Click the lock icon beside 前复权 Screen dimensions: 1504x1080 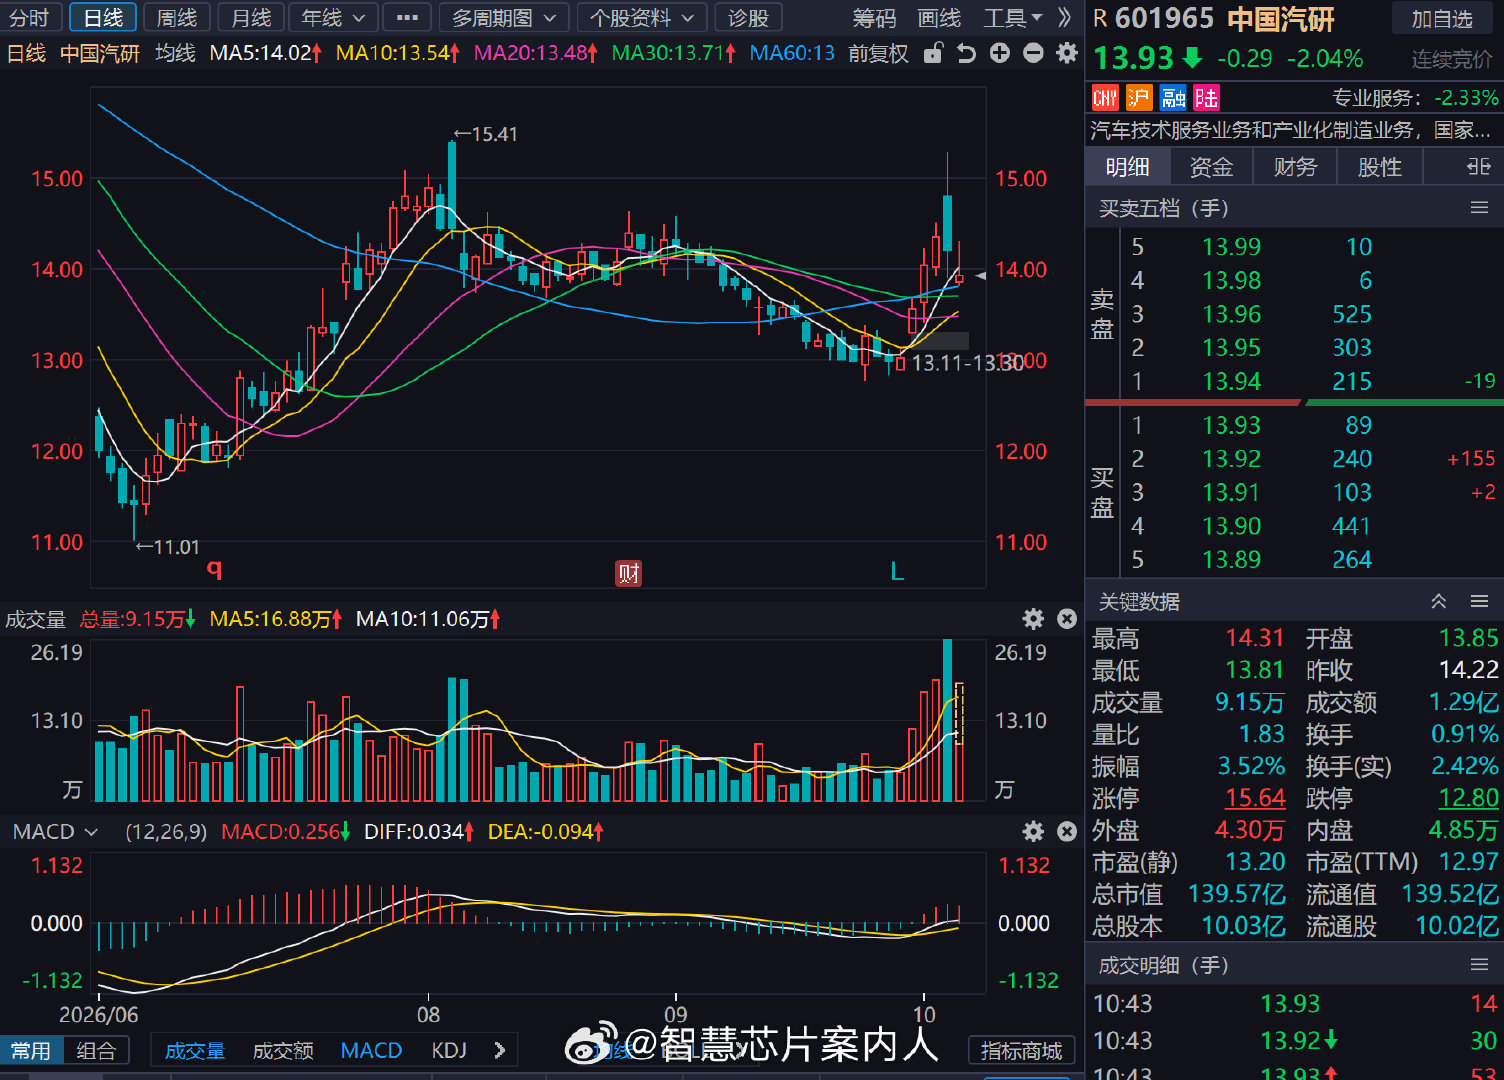933,53
